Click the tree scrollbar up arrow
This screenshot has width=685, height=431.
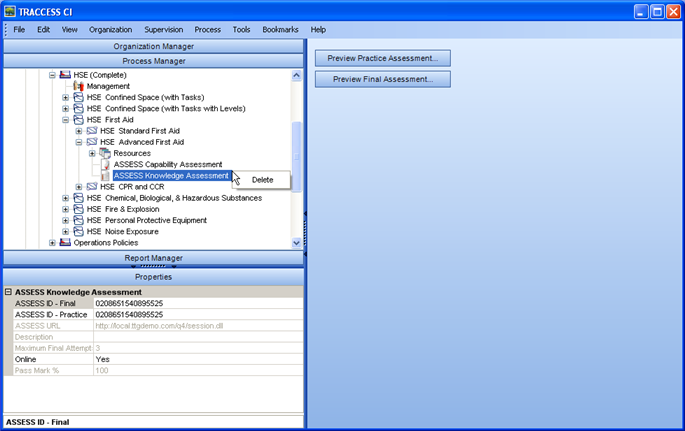click(x=296, y=75)
